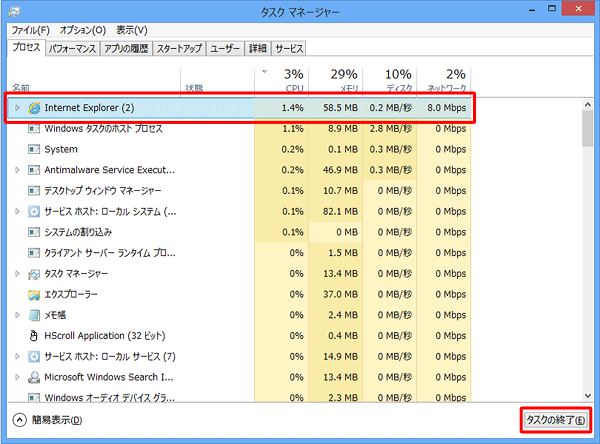Switch to the 詳細 tab

(258, 49)
